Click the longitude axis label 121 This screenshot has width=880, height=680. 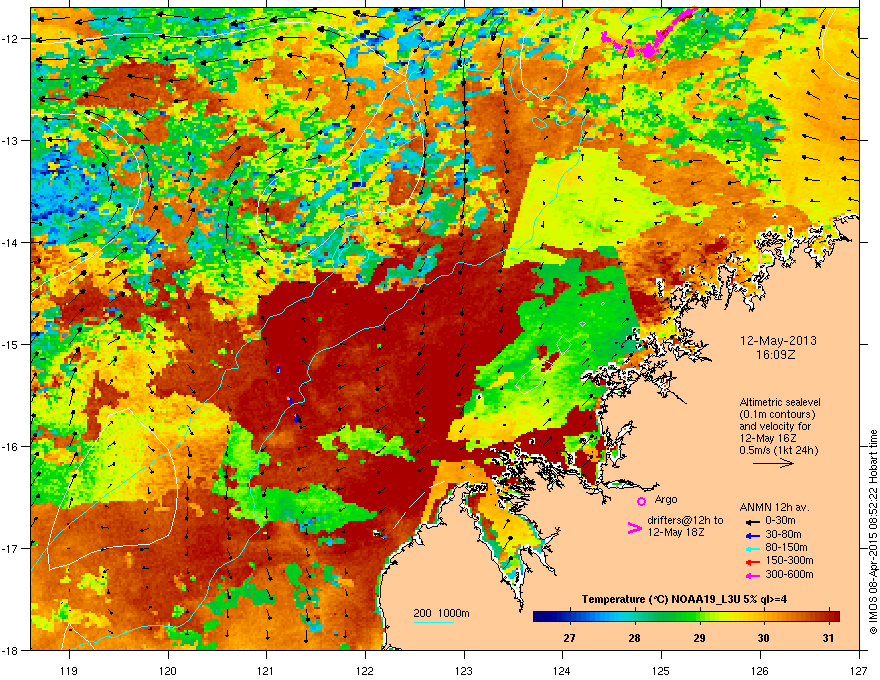coord(266,670)
